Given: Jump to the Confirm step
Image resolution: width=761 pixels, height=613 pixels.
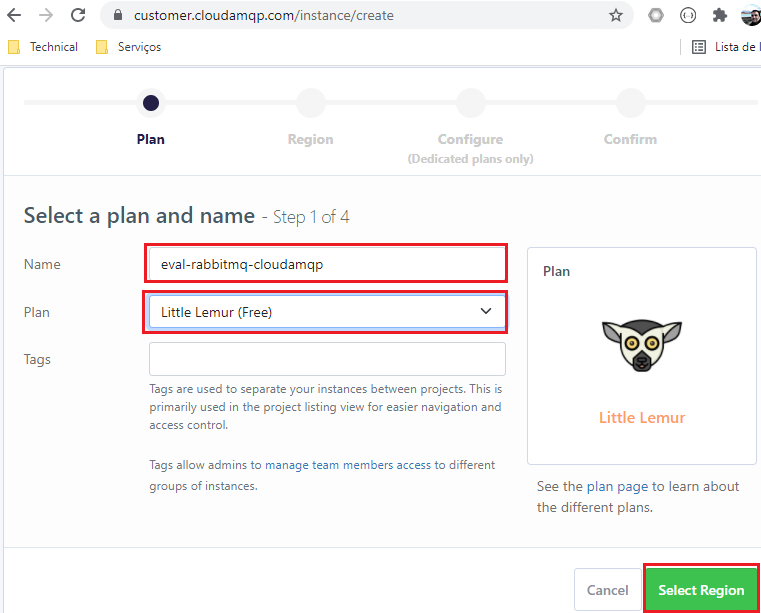Looking at the screenshot, I should (x=630, y=103).
